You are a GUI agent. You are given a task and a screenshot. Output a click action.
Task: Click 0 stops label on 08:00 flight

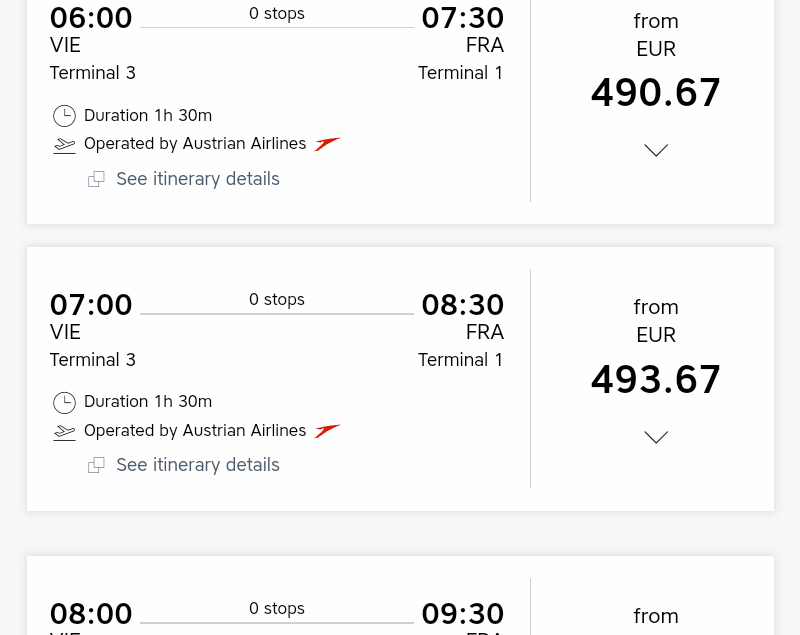click(x=277, y=608)
